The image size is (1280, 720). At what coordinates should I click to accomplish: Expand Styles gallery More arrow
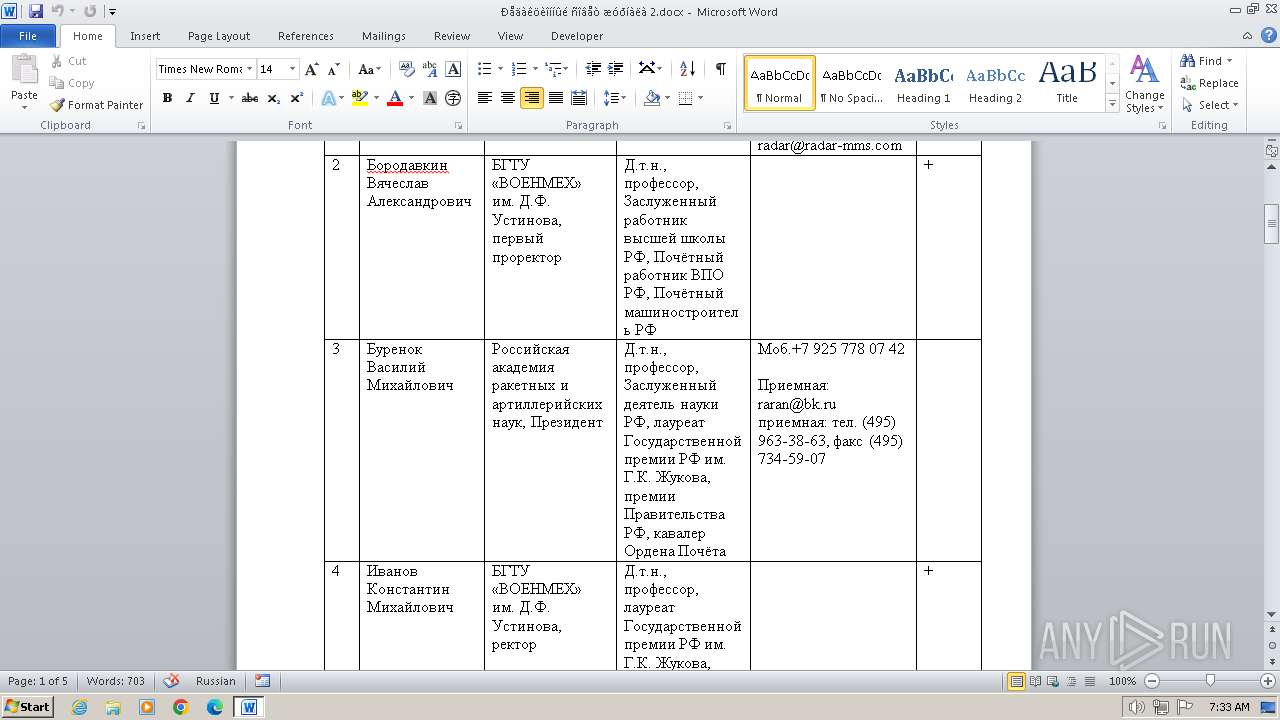click(1112, 104)
